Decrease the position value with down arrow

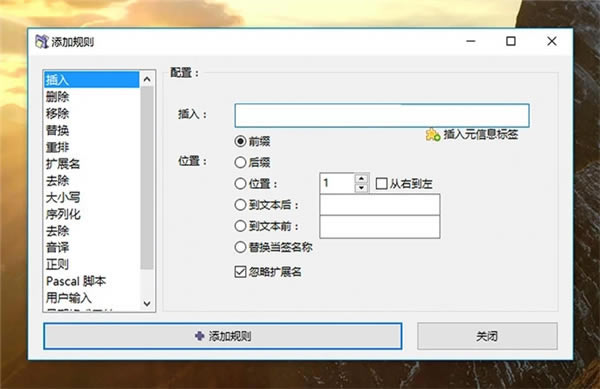[x=361, y=188]
